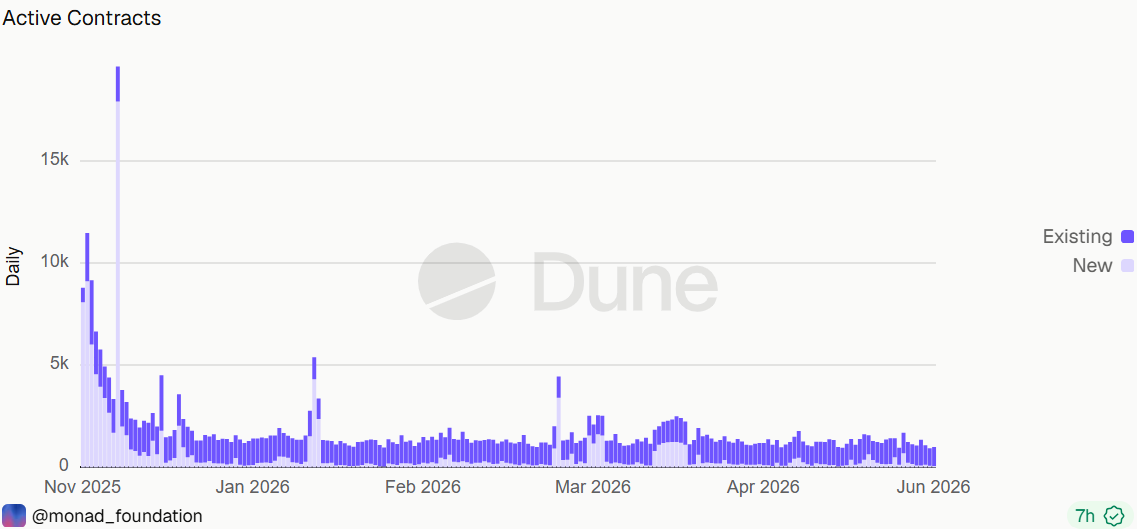
Task: Click the 15k y-axis label
Action: (x=54, y=160)
